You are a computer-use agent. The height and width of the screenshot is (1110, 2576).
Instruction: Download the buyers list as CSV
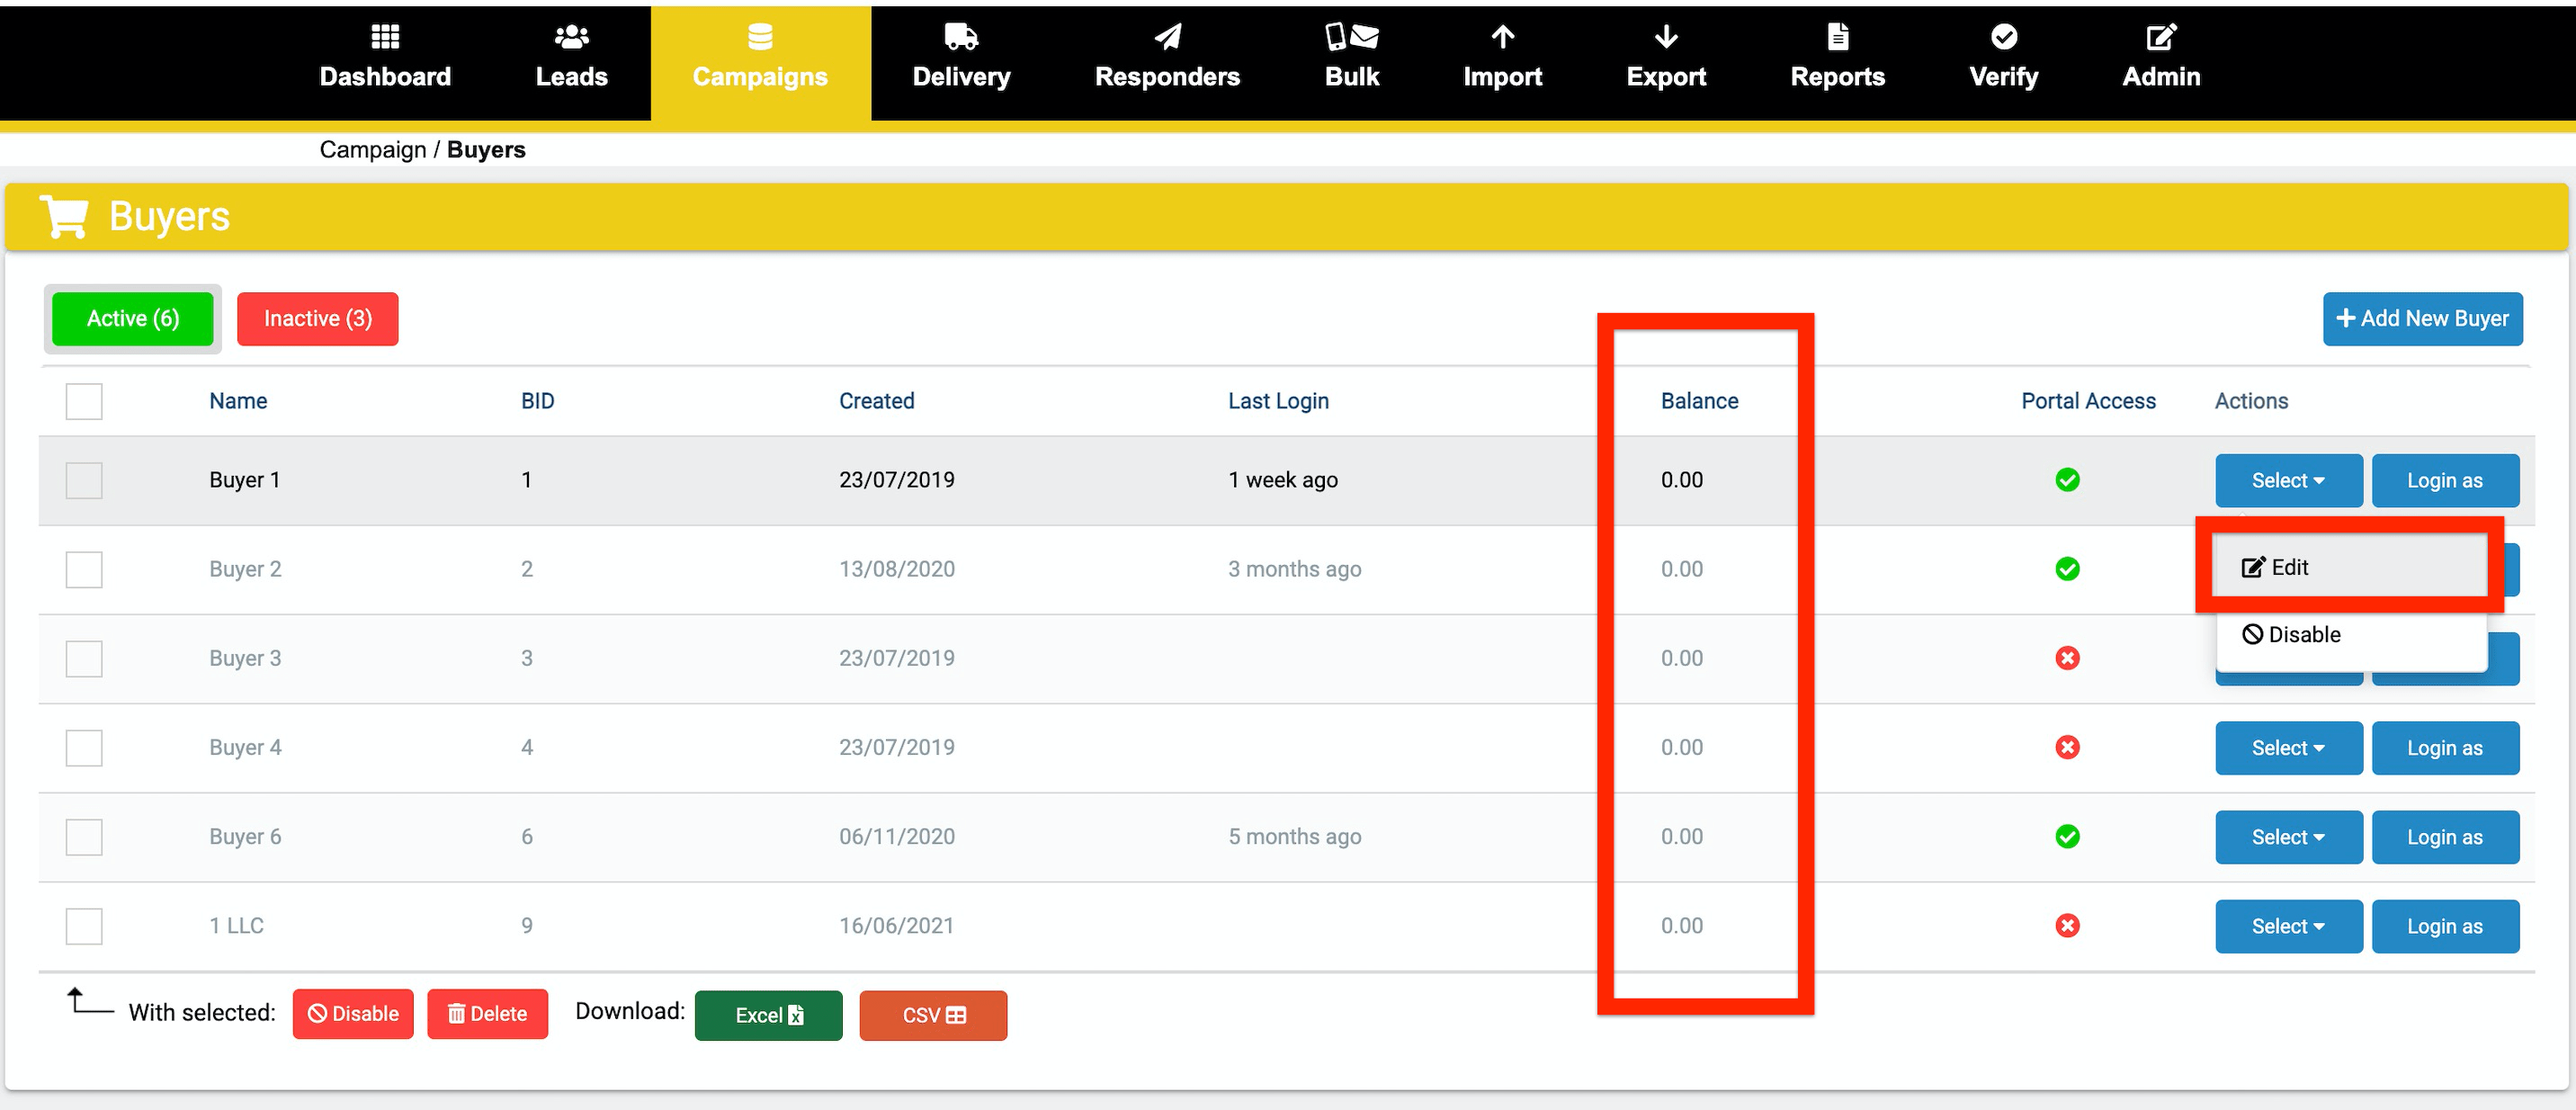(x=932, y=1014)
